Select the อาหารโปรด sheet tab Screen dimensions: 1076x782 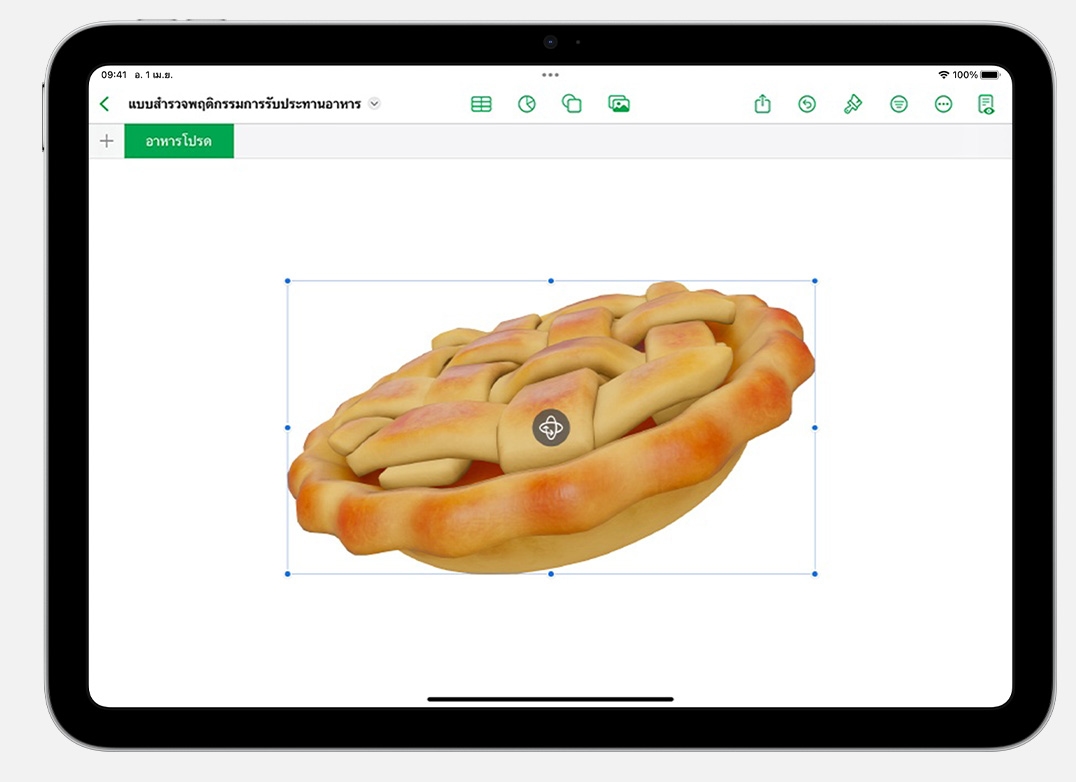[x=179, y=141]
